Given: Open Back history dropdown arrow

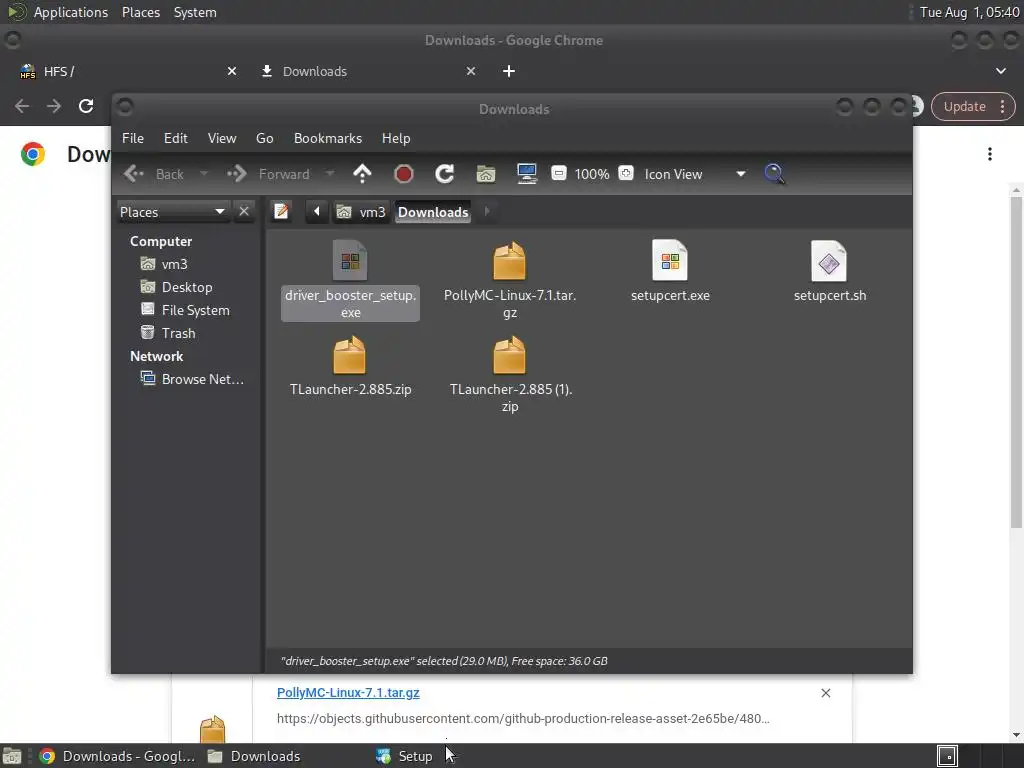Looking at the screenshot, I should pos(204,174).
